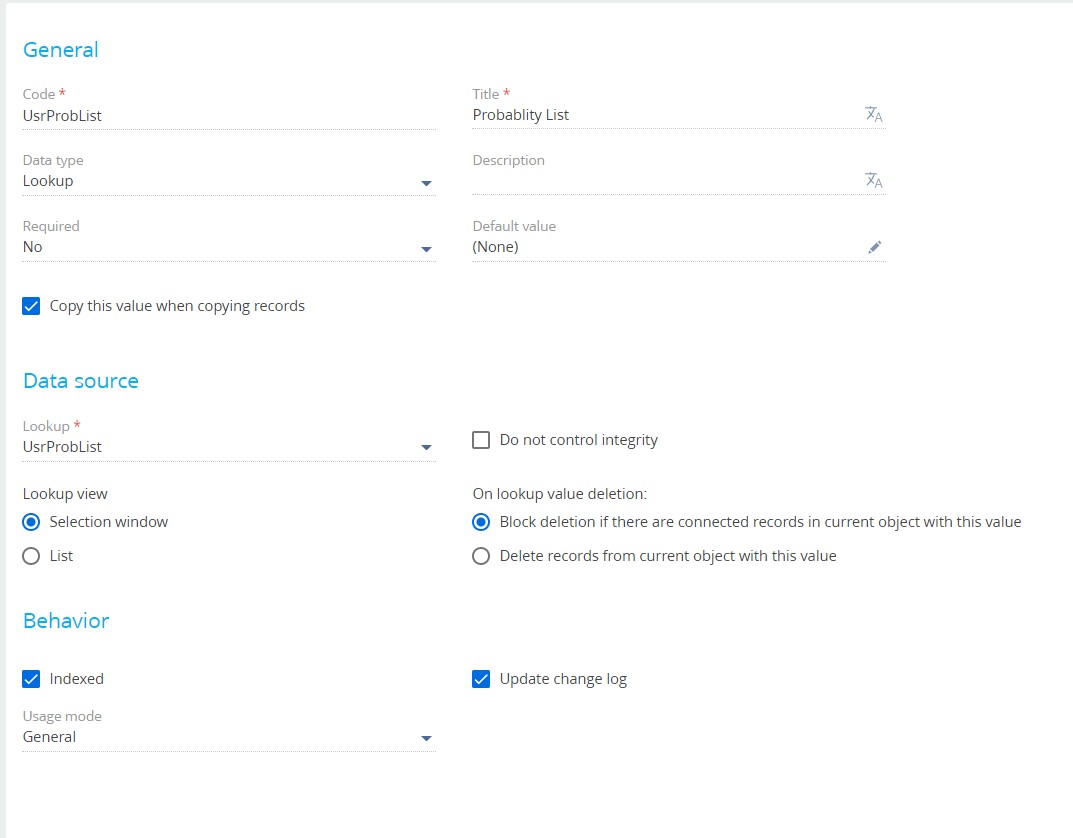
Task: Open translation icon for Description field
Action: 873,180
